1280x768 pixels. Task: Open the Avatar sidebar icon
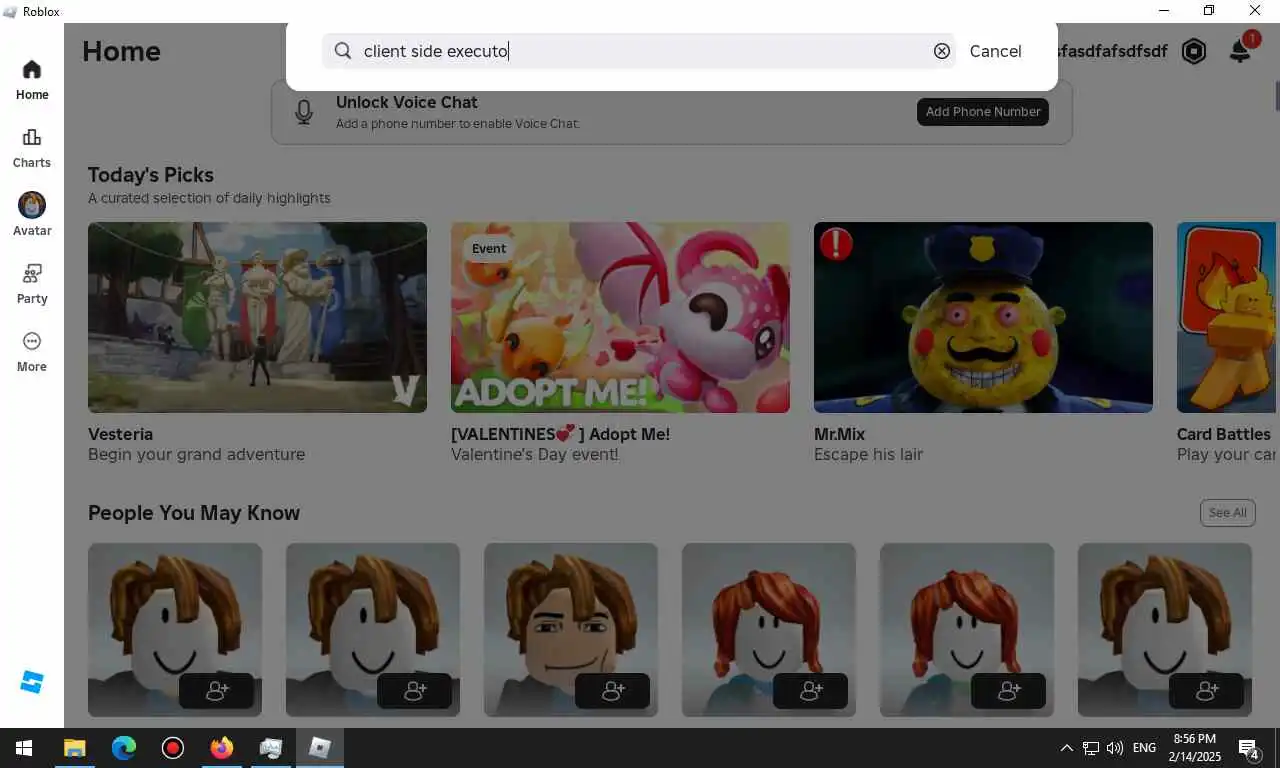click(32, 215)
